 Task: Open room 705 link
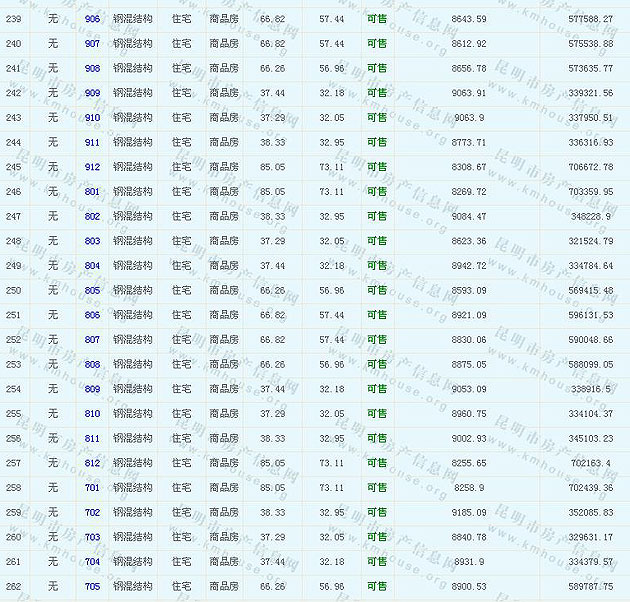point(92,586)
